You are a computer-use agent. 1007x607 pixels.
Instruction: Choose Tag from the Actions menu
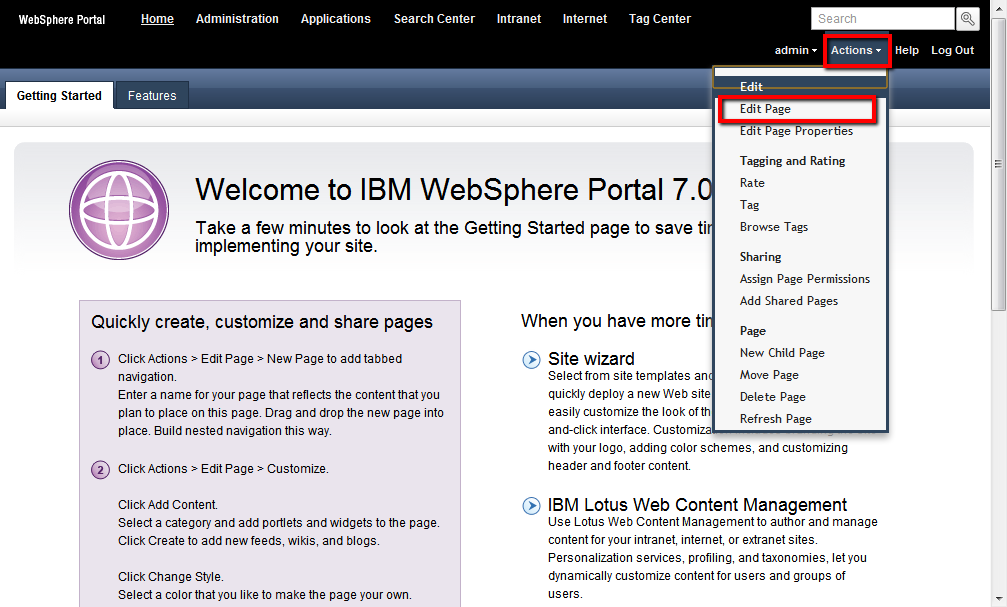tap(749, 205)
